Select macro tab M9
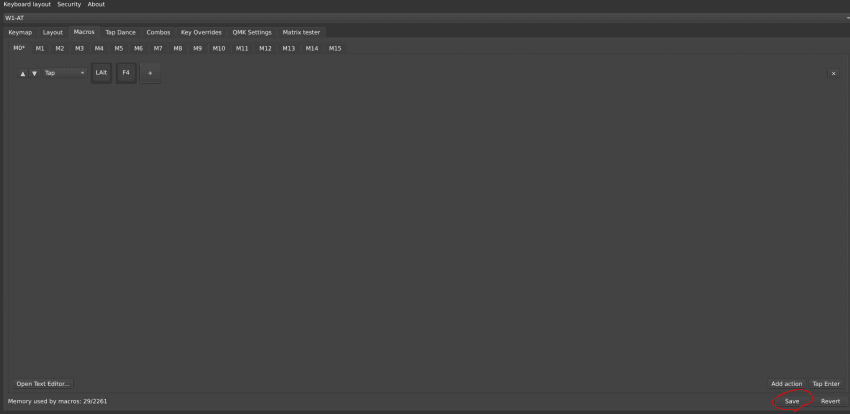The image size is (850, 414). tap(197, 49)
